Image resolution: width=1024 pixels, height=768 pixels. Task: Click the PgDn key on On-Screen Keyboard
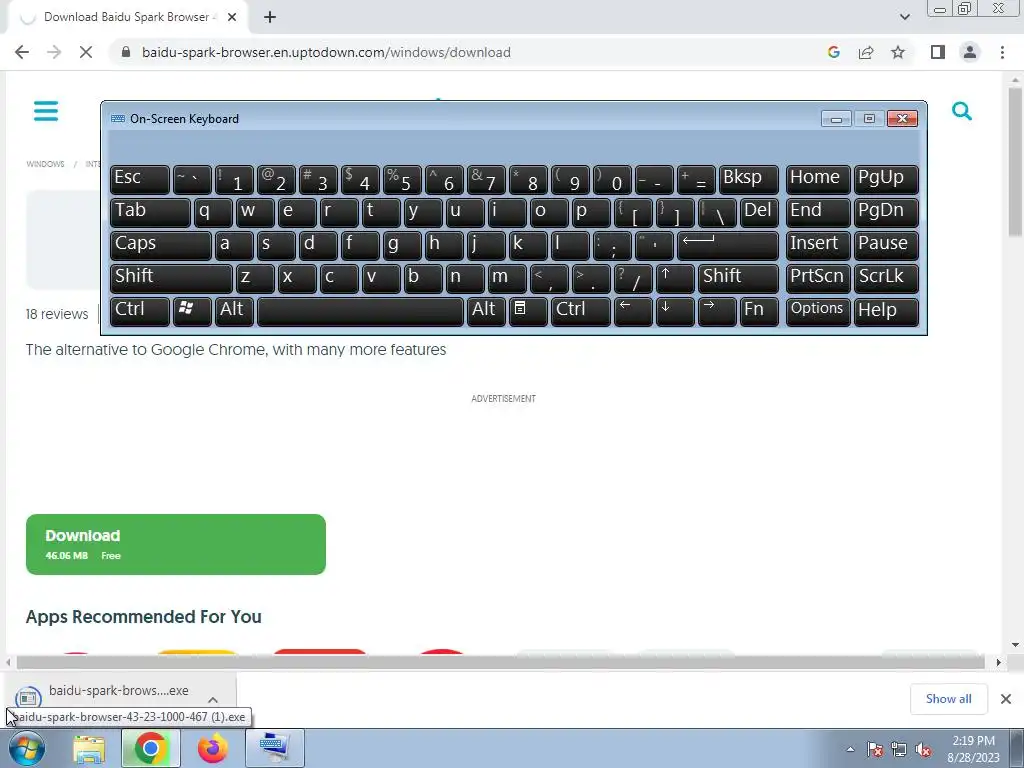click(x=886, y=212)
